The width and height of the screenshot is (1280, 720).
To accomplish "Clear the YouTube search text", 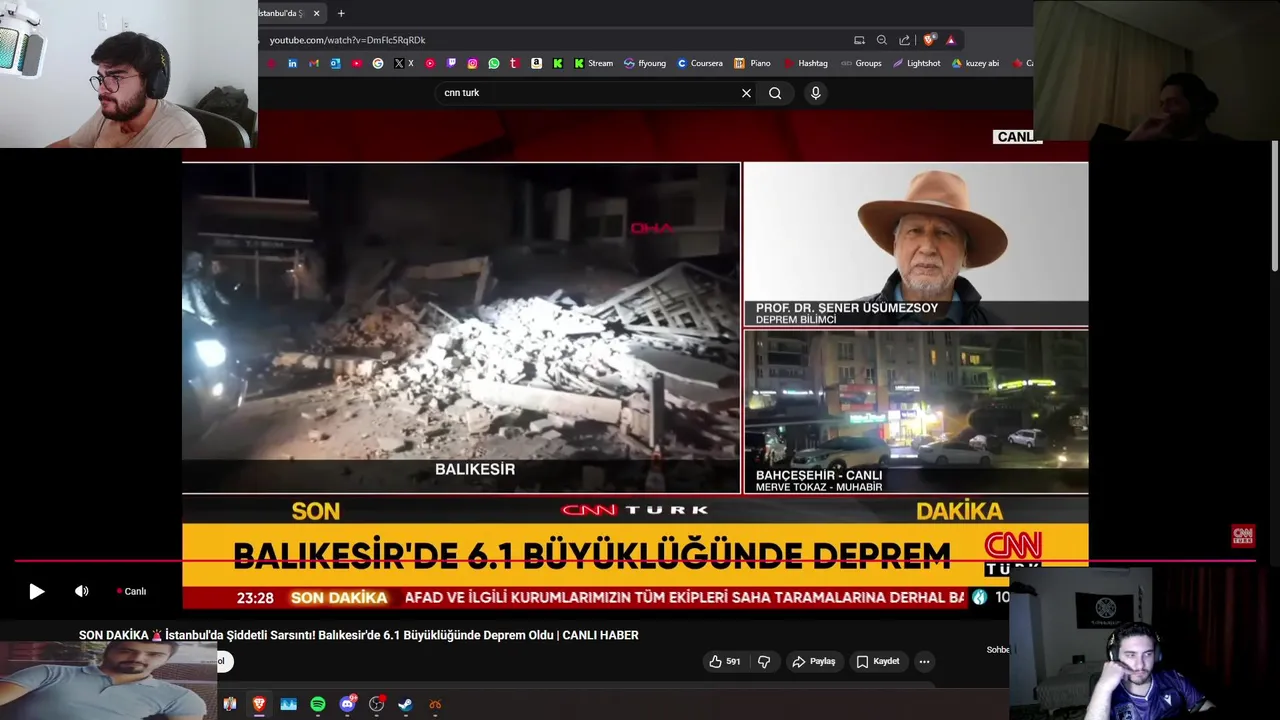I will 746,93.
